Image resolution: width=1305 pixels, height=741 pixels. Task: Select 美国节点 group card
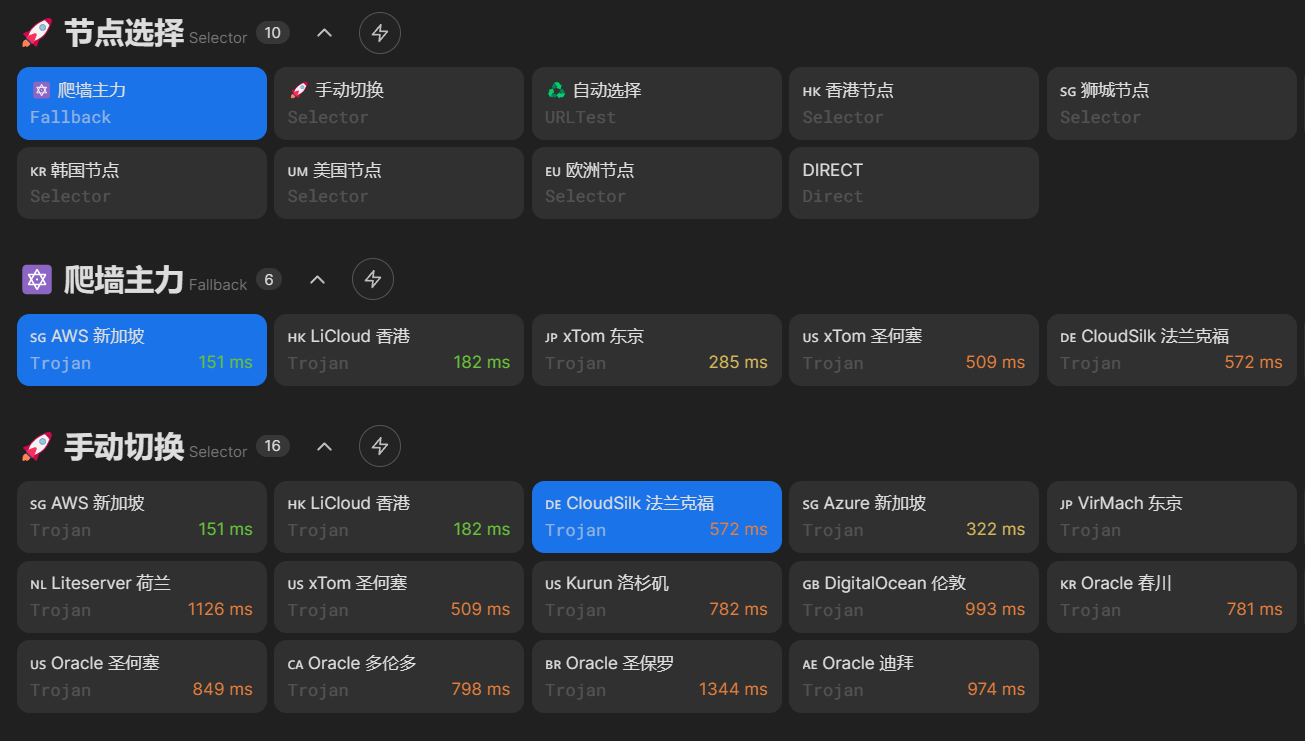398,183
